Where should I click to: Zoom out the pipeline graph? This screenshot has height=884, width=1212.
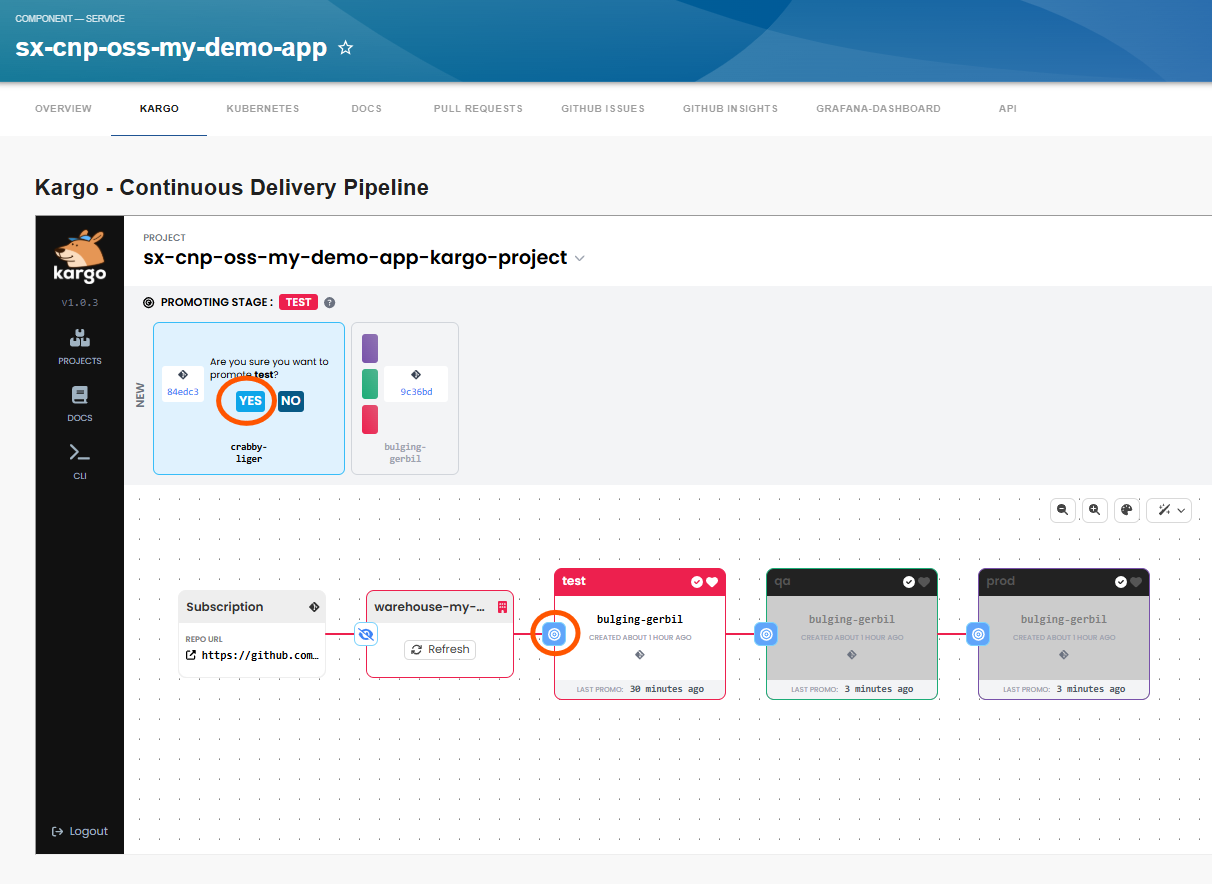[1063, 510]
